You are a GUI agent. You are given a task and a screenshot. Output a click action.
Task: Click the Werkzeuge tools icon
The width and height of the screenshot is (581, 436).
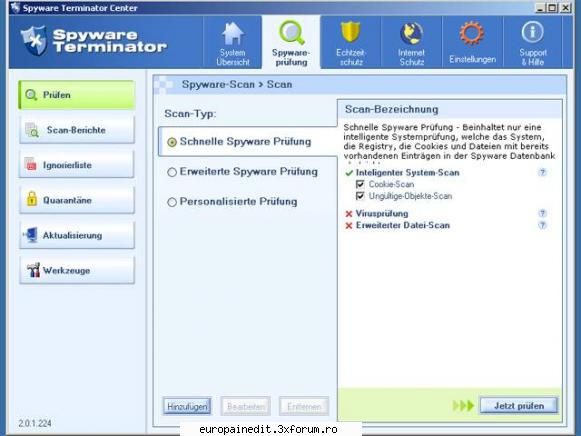(x=33, y=270)
